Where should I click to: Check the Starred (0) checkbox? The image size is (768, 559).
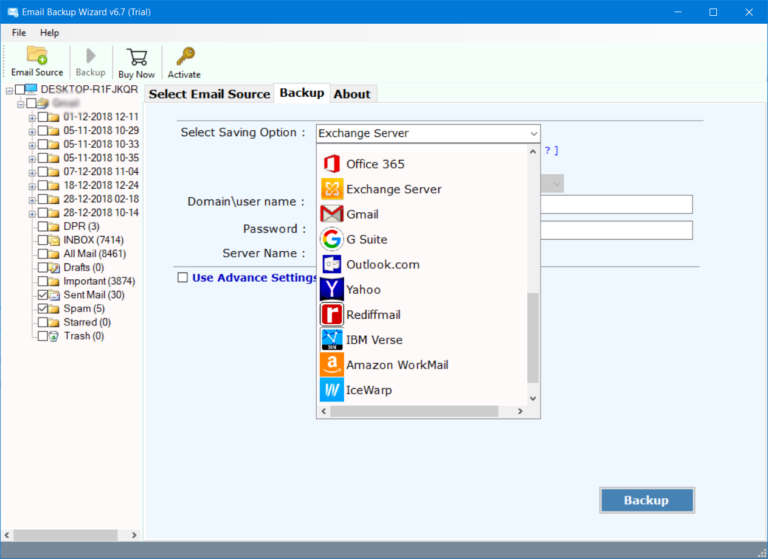[43, 322]
